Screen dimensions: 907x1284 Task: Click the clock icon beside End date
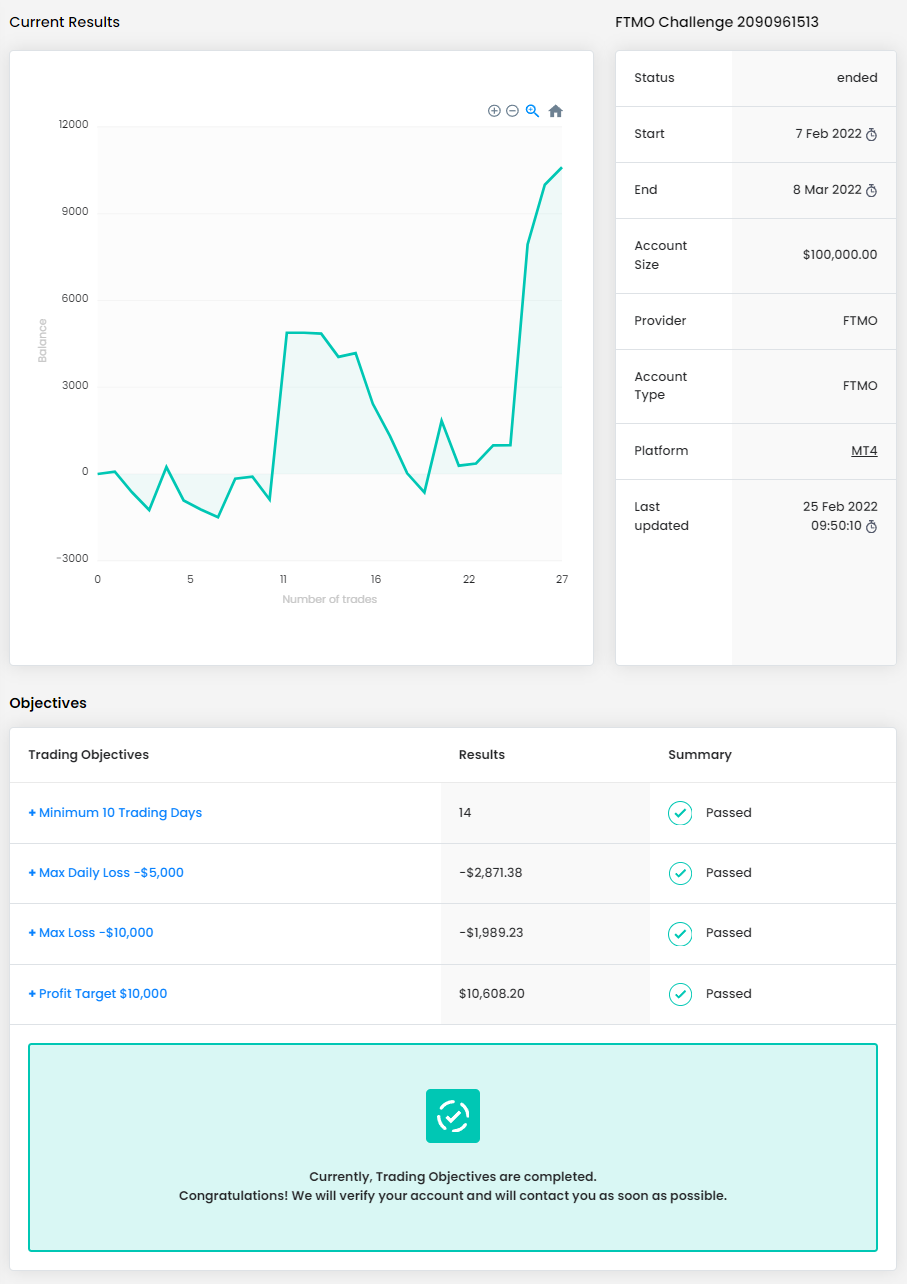click(x=871, y=191)
